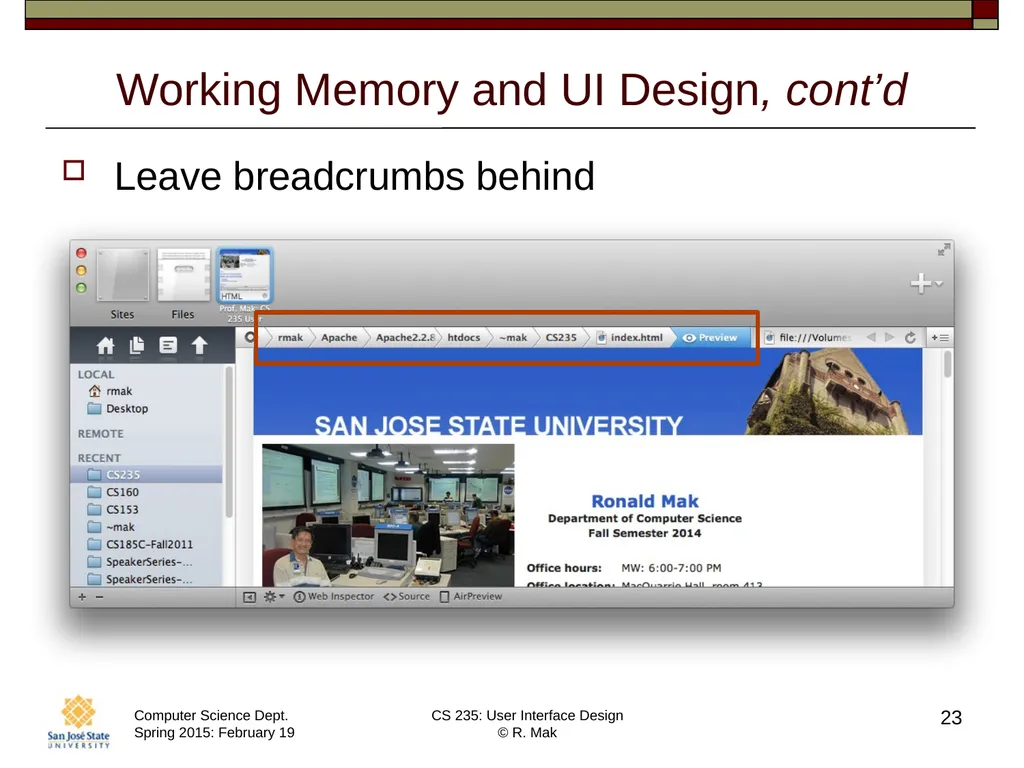Collapse the sidebar with the panel arrow icon
The height and width of the screenshot is (768, 1024).
pos(249,597)
